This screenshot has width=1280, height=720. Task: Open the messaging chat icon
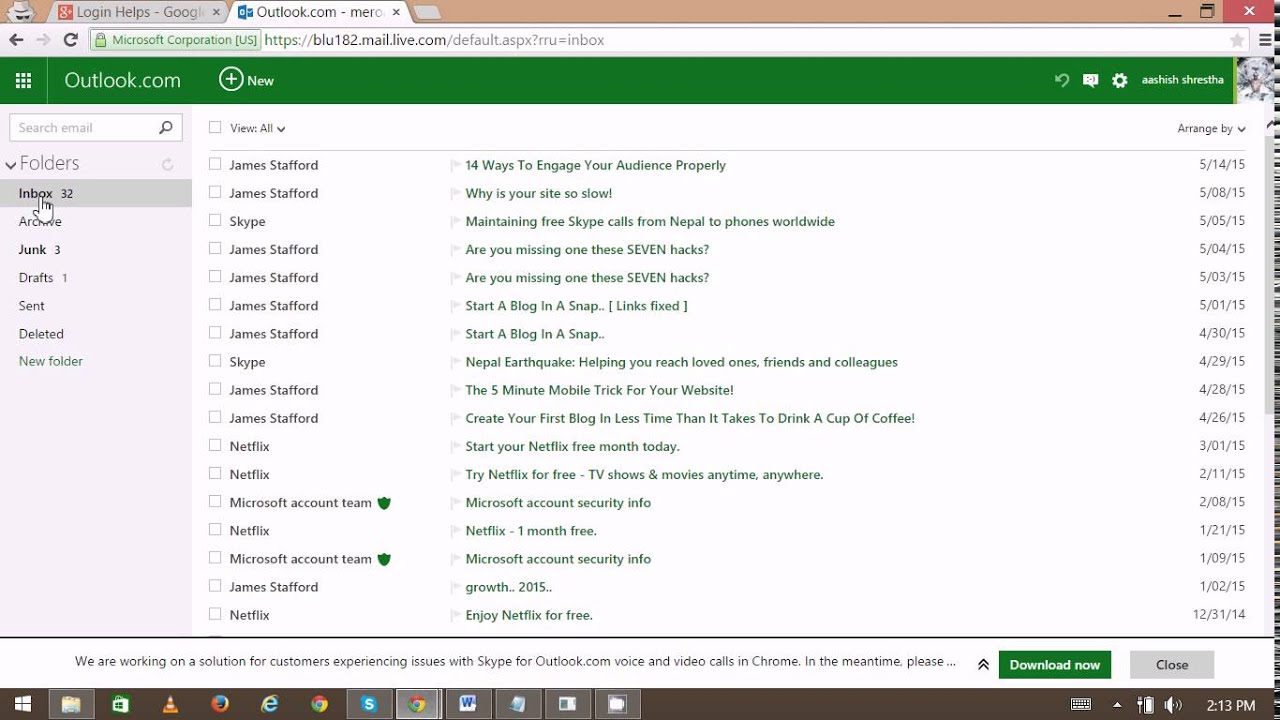tap(1090, 81)
